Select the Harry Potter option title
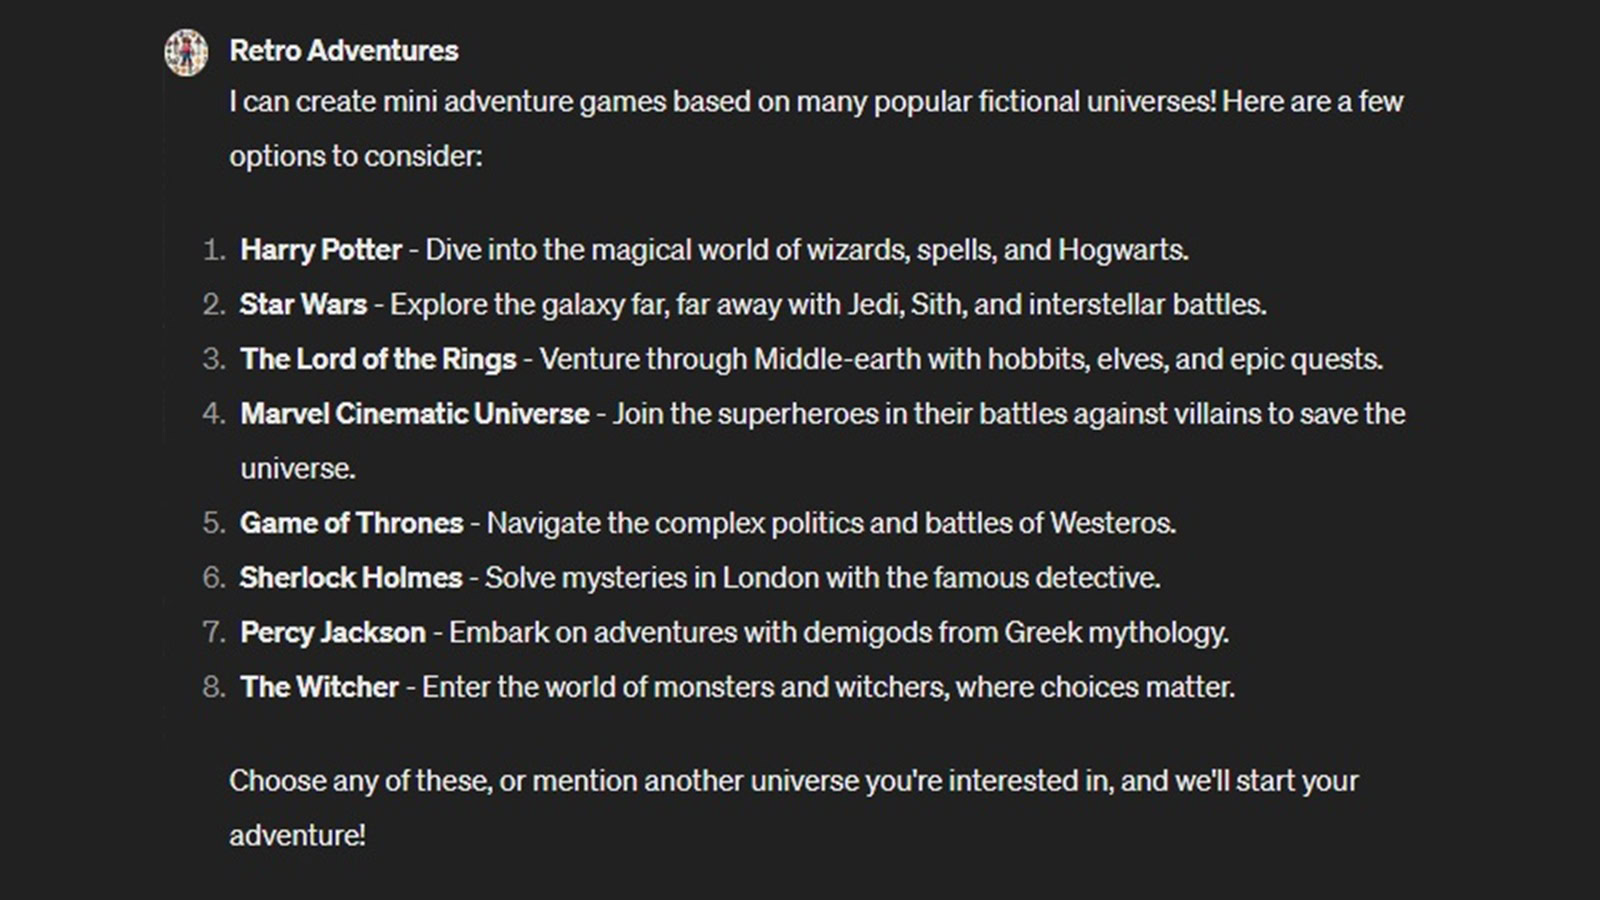The height and width of the screenshot is (900, 1600). tap(320, 250)
